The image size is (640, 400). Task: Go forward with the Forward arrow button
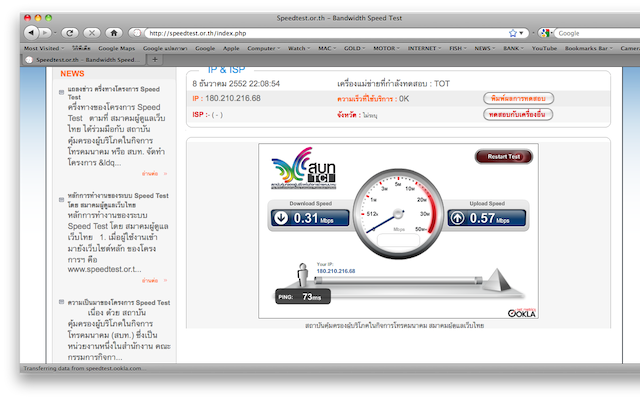[45, 33]
